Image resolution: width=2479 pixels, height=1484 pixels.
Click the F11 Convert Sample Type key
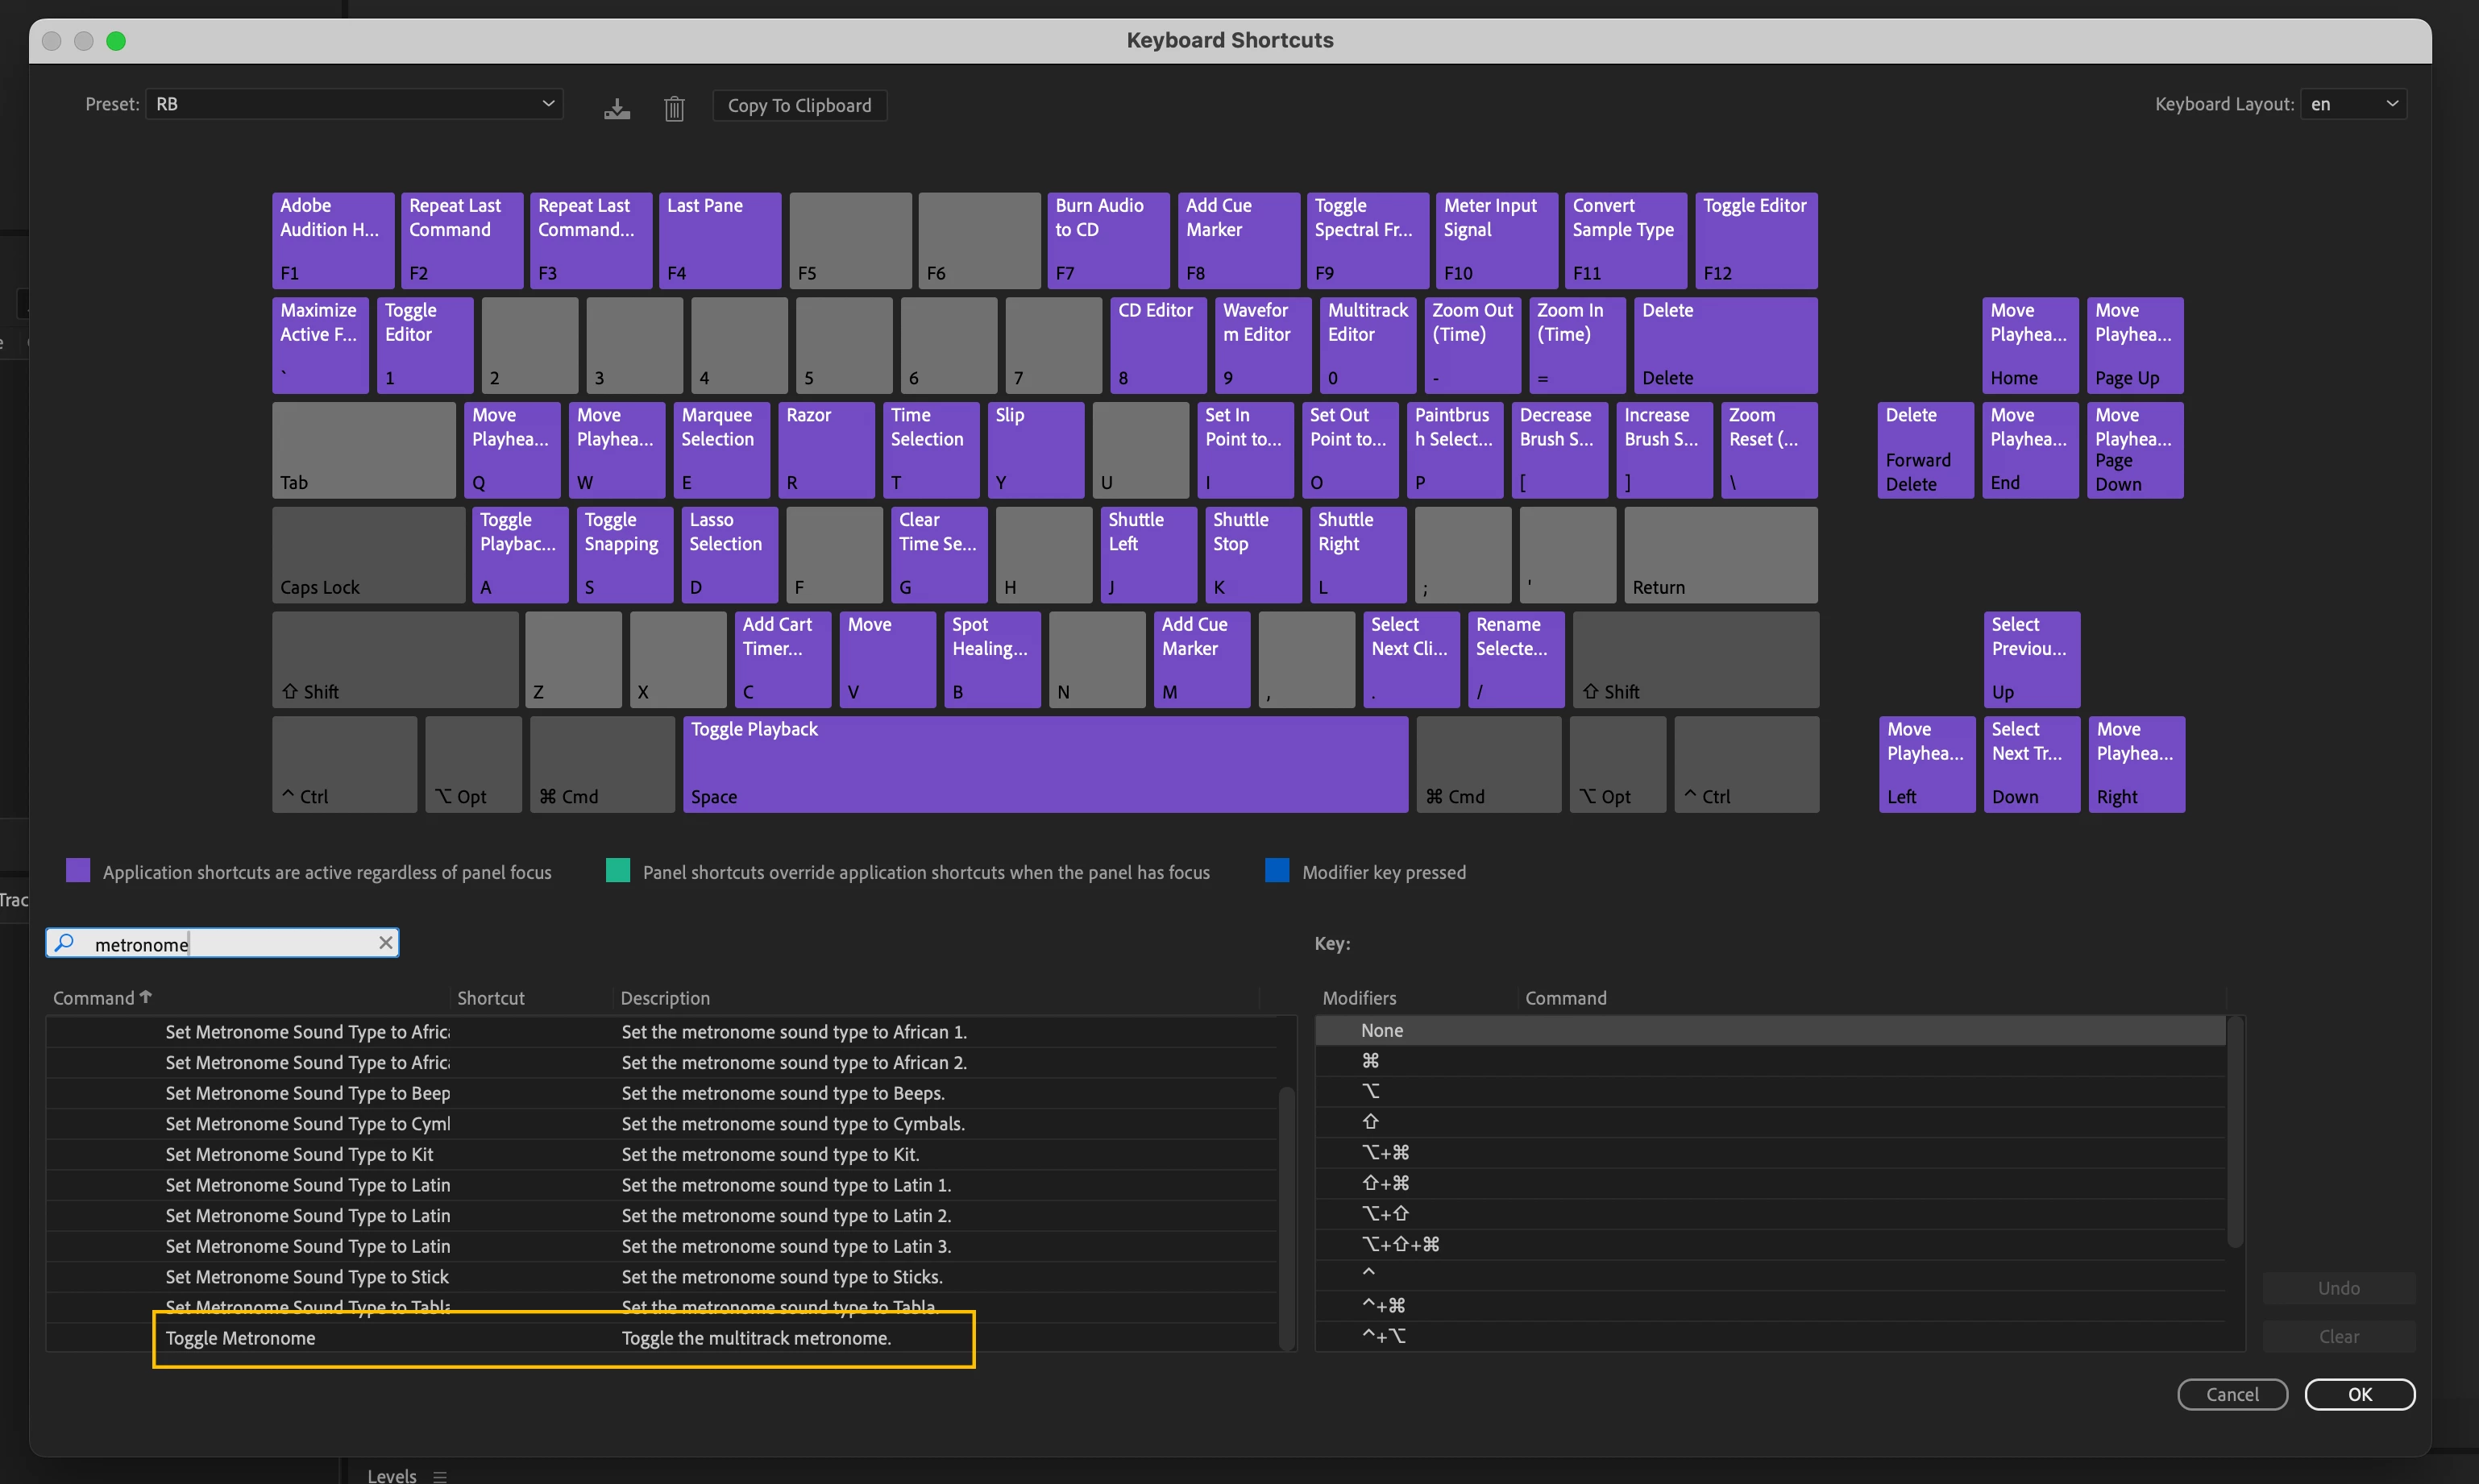pos(1626,240)
